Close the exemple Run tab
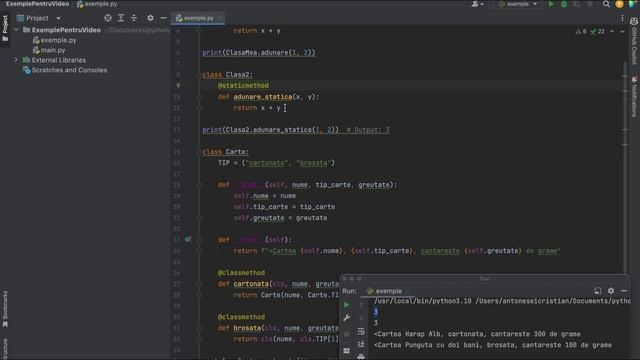 pyautogui.click(x=407, y=291)
